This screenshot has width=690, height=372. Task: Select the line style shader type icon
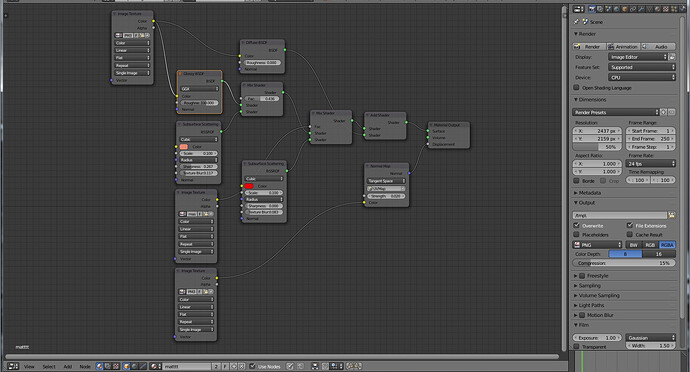coord(143,366)
